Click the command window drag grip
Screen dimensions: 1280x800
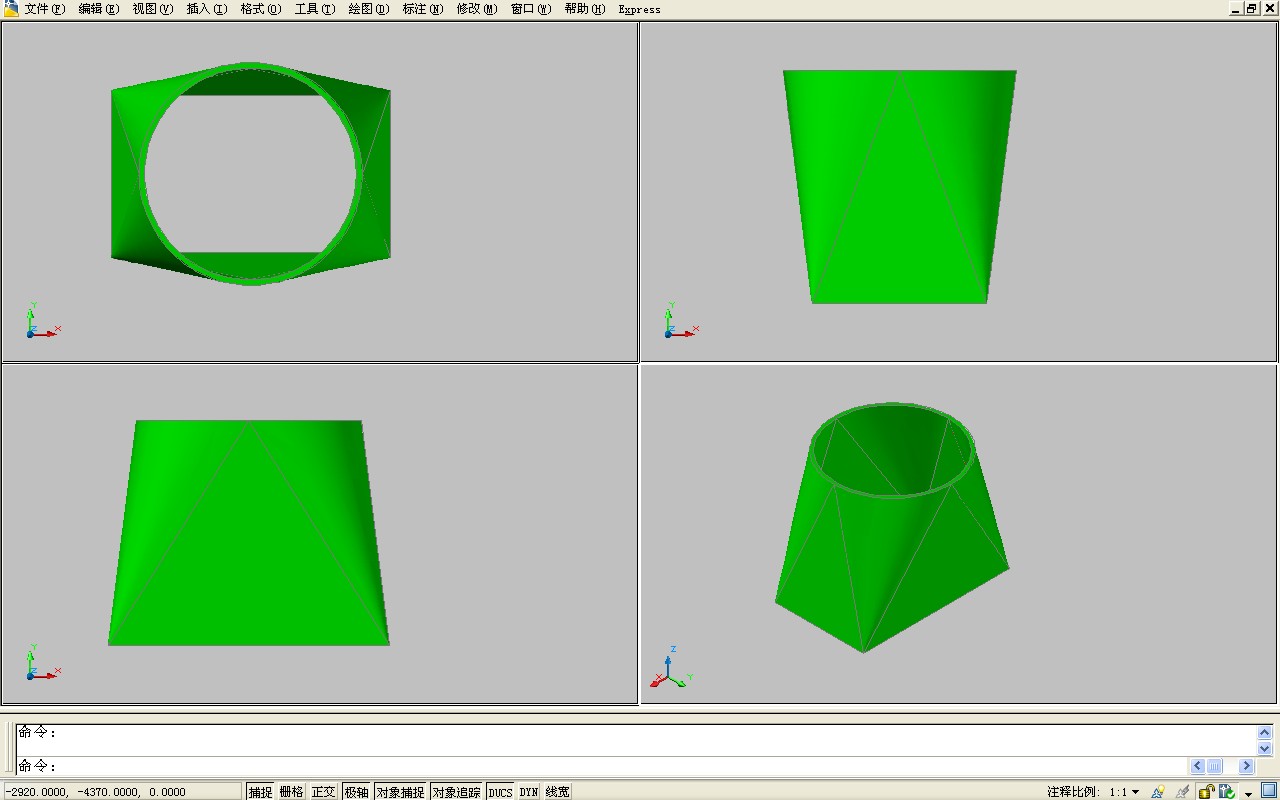[8, 748]
